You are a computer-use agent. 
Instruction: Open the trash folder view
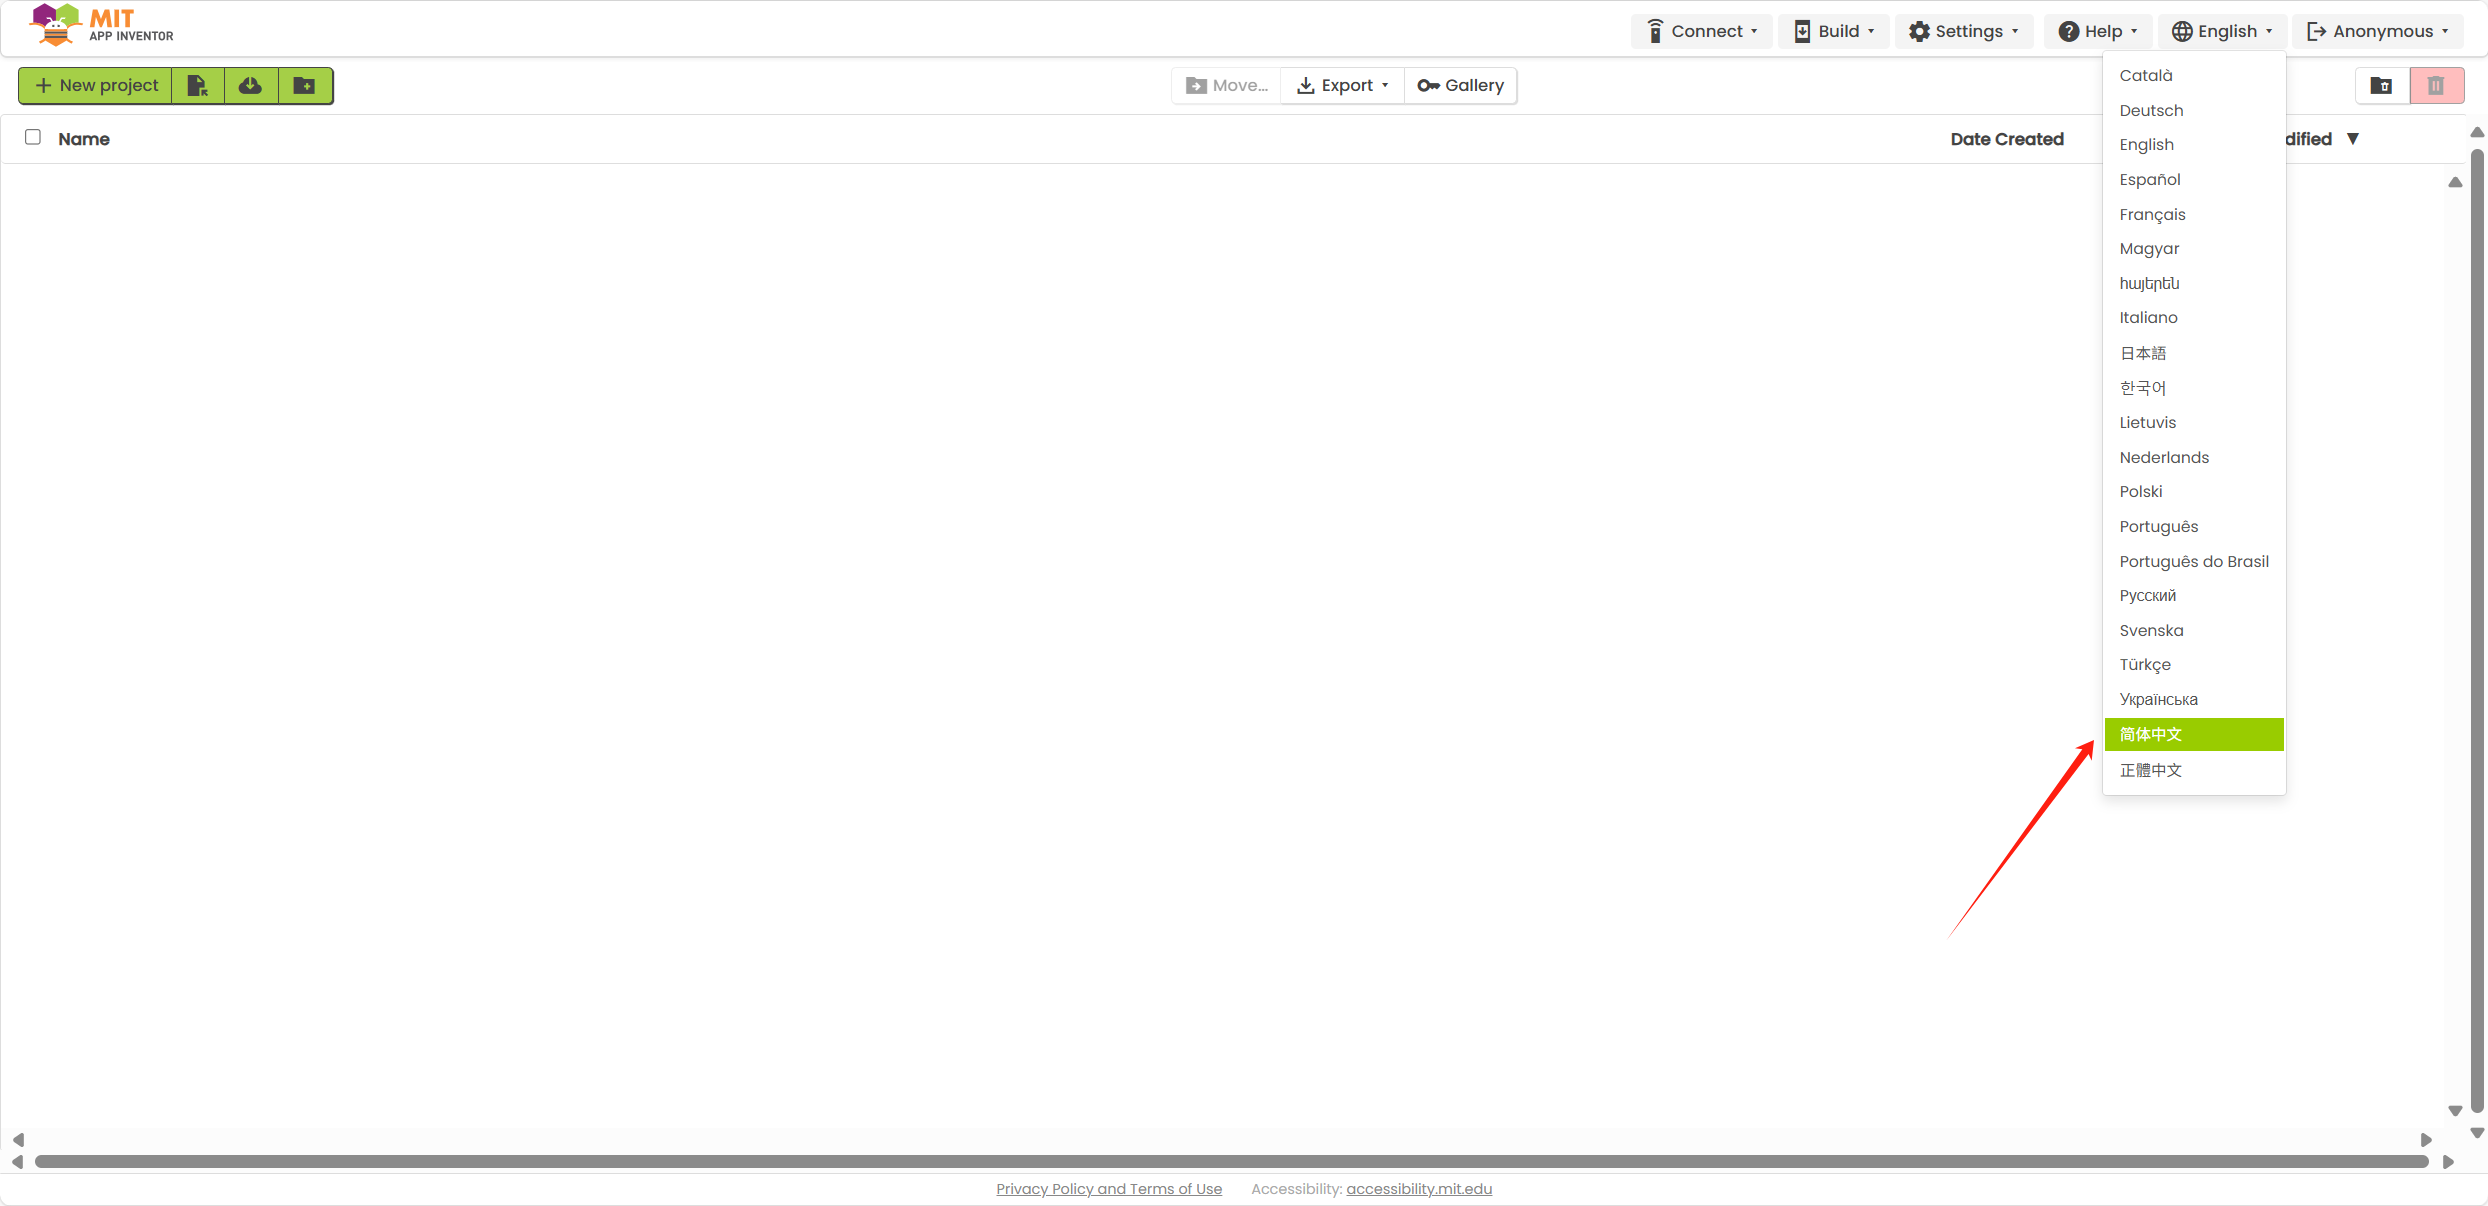(x=2382, y=85)
